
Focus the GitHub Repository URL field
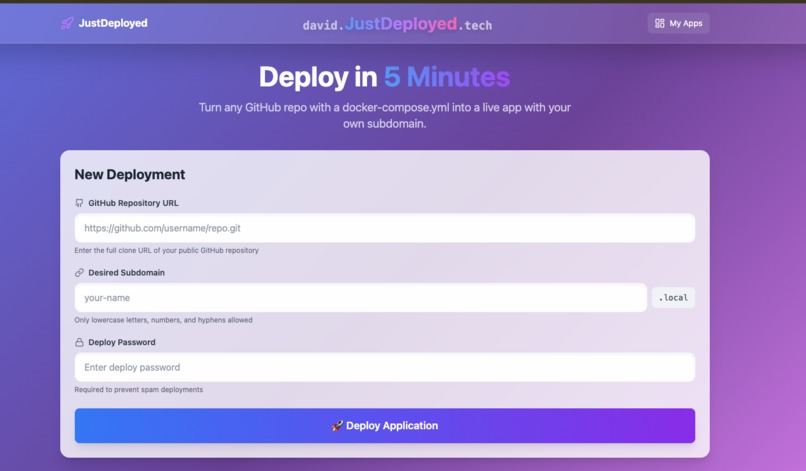(384, 228)
